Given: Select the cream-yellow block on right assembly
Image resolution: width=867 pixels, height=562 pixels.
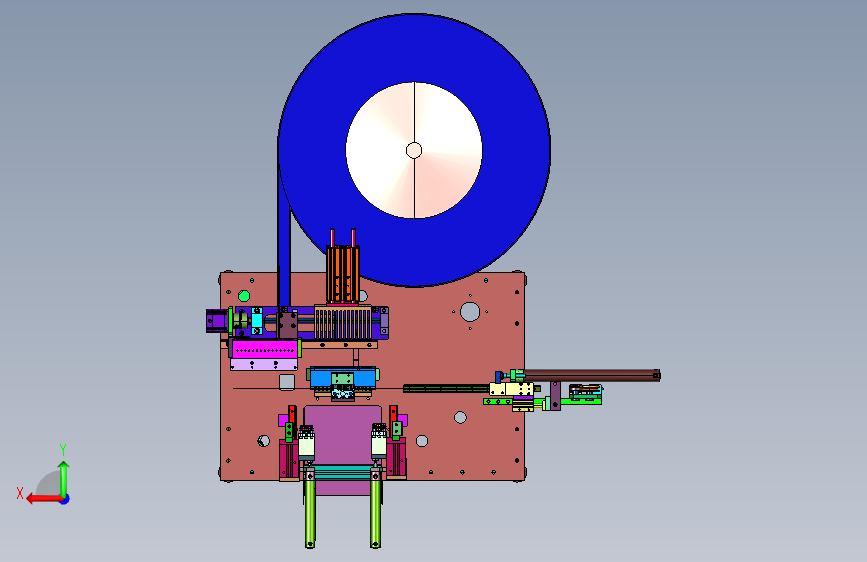Looking at the screenshot, I should [x=511, y=388].
